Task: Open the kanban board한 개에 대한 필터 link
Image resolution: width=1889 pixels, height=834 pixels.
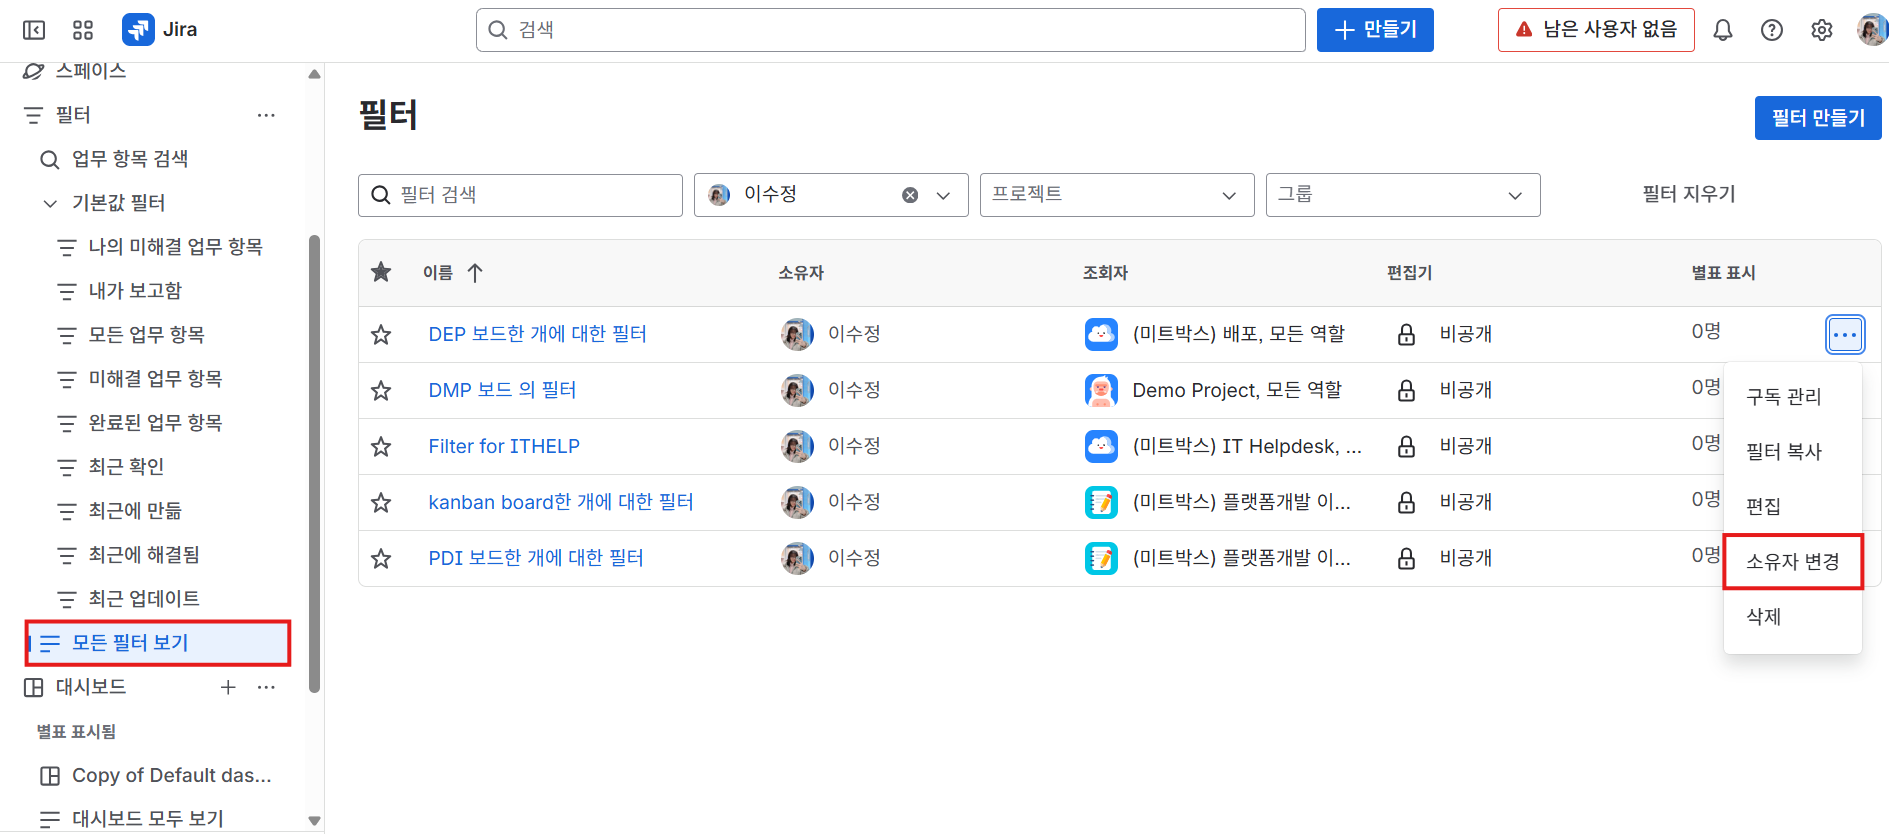Action: click(x=560, y=502)
